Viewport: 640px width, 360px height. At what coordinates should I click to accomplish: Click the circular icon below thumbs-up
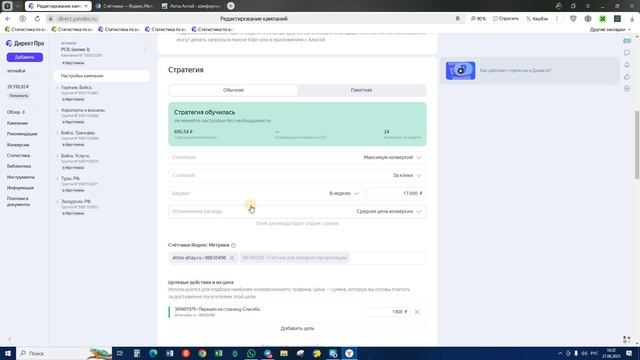click(627, 89)
